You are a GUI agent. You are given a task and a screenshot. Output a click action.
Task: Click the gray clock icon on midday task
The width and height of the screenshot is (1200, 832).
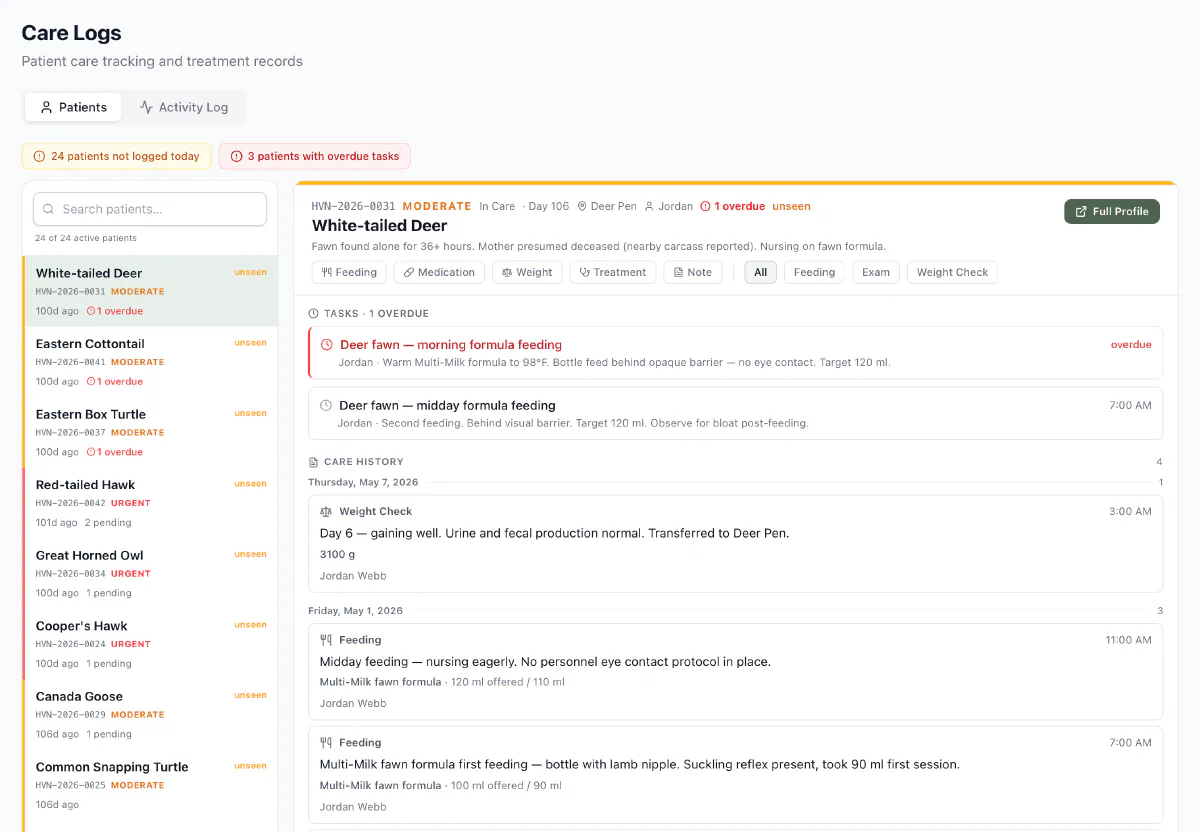click(x=326, y=405)
